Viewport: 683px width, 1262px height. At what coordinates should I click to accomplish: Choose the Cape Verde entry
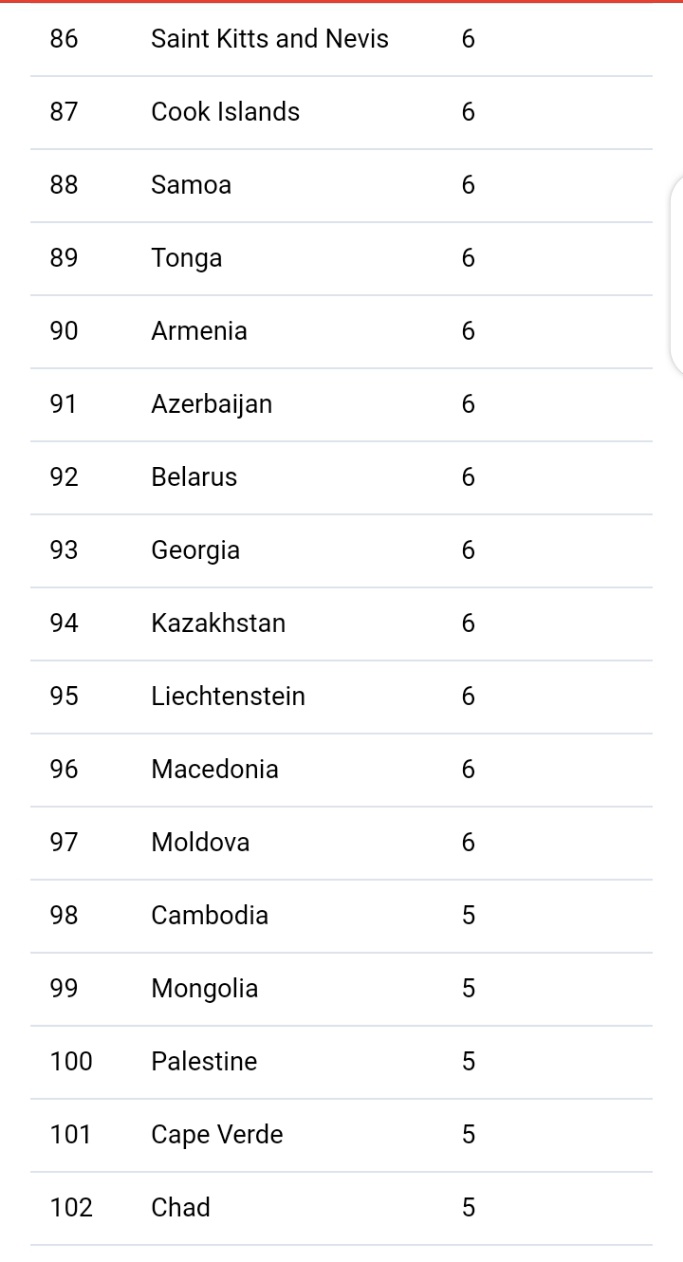coord(217,1134)
